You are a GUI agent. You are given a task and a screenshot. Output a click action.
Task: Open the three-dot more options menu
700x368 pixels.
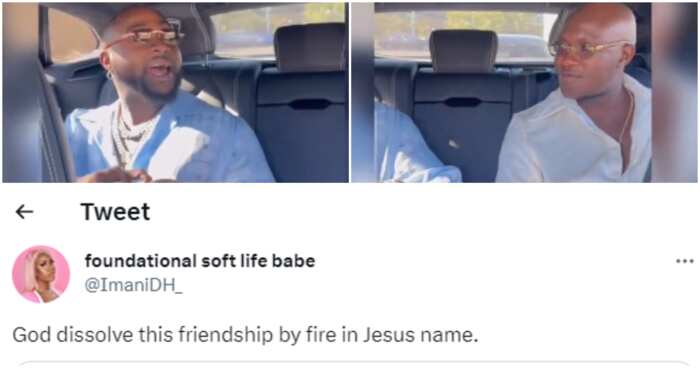click(684, 261)
